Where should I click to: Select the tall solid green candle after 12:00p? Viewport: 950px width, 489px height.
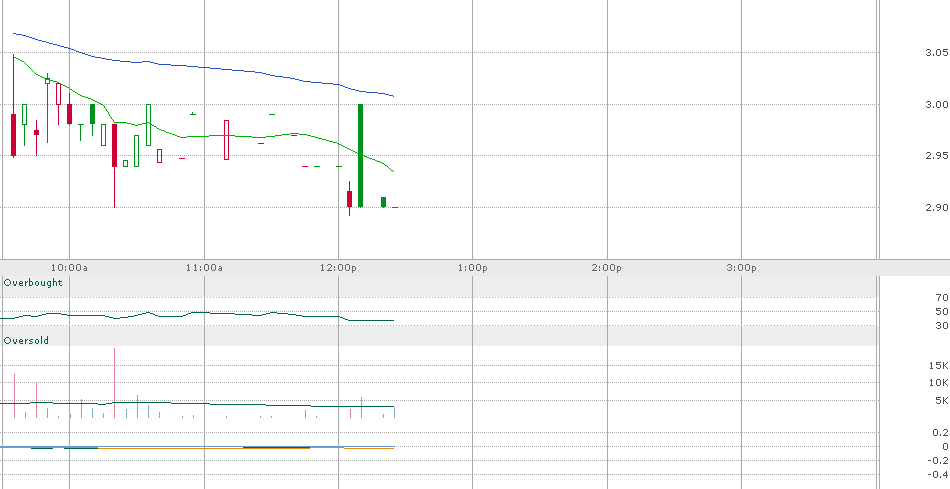tap(360, 156)
